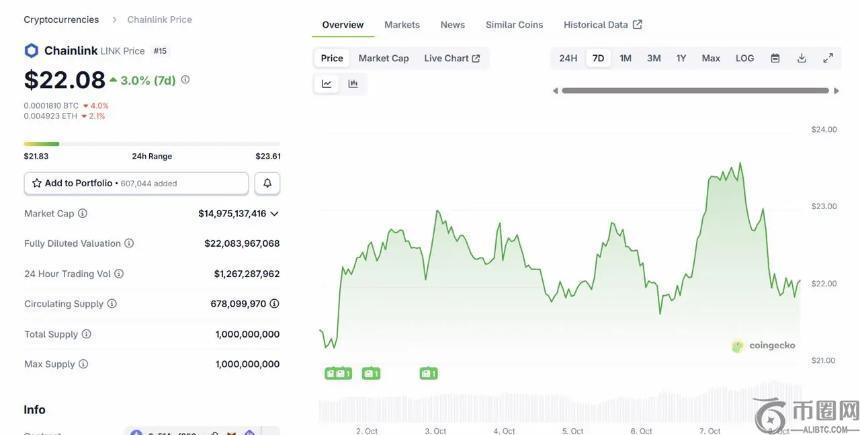
Task: Click left arrow of chart range scroller
Action: 556,91
